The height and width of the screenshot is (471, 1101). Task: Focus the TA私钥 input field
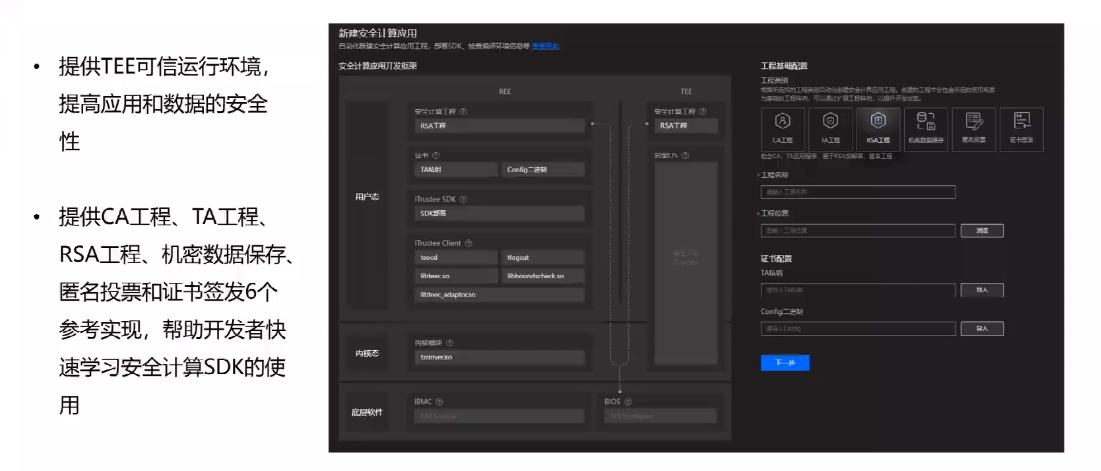click(858, 290)
